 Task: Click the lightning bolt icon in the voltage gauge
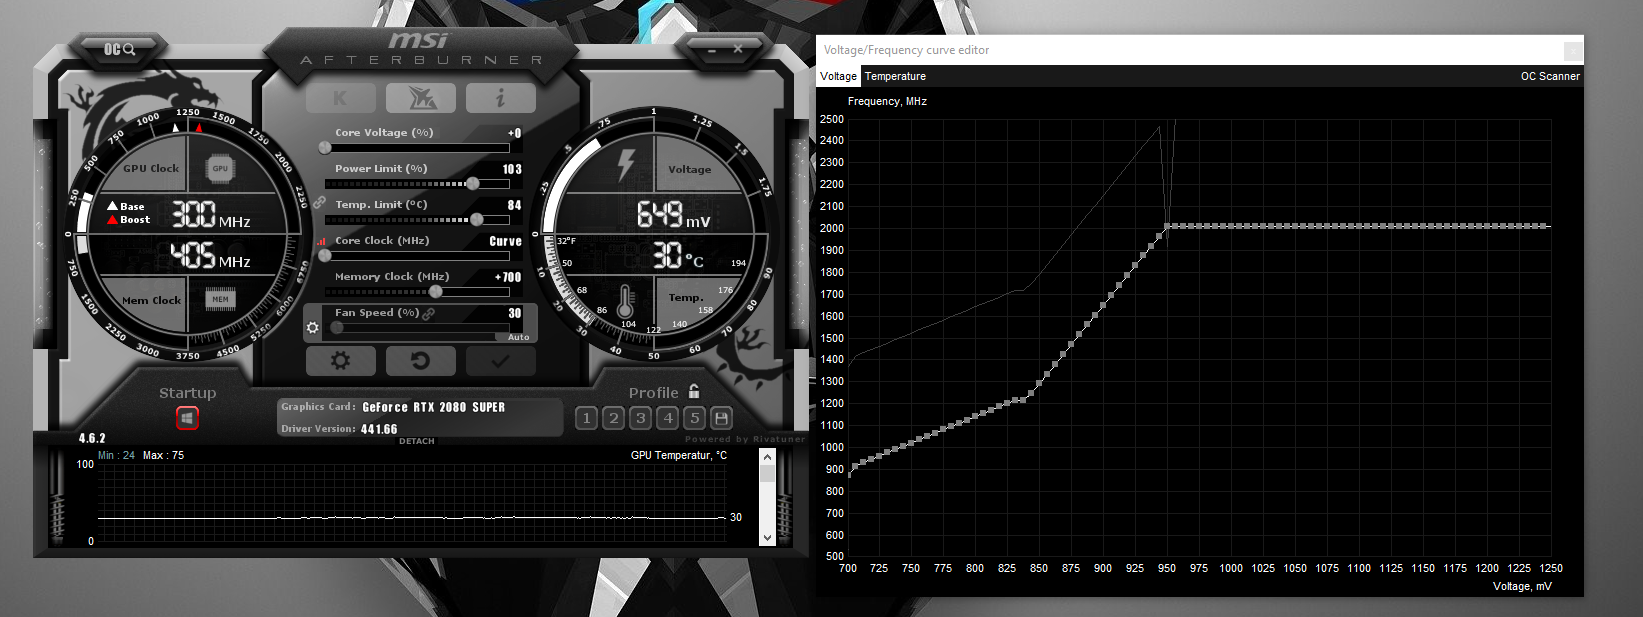(626, 165)
